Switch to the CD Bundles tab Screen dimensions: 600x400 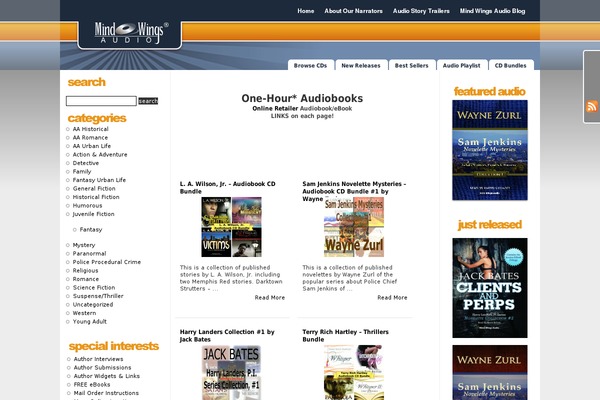[510, 65]
